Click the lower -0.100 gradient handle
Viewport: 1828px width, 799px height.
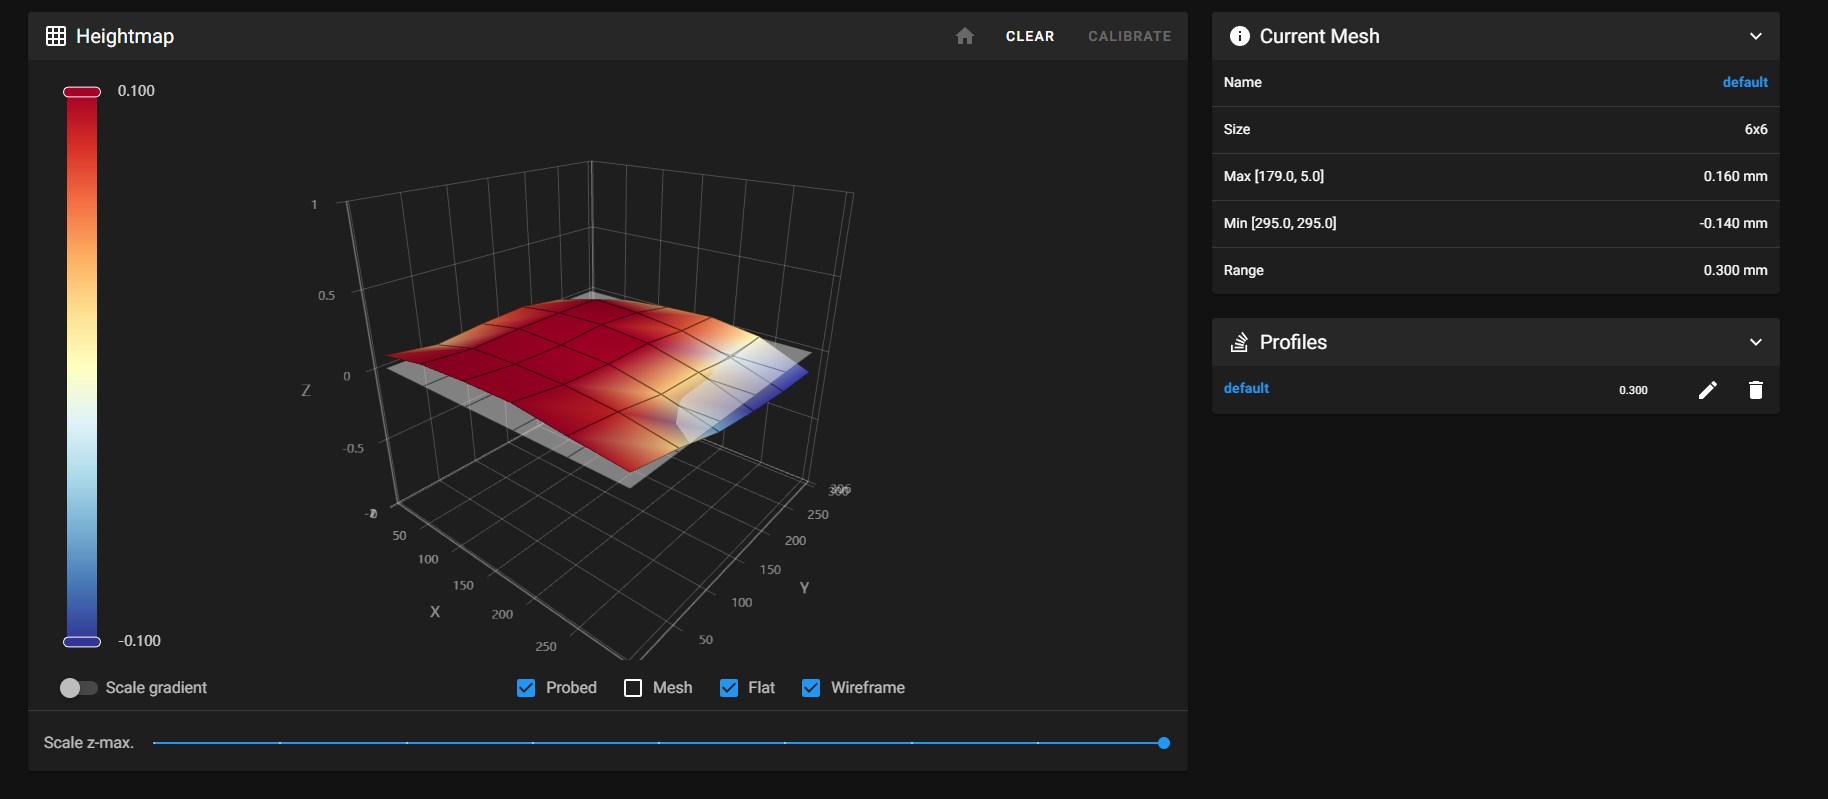pos(82,642)
